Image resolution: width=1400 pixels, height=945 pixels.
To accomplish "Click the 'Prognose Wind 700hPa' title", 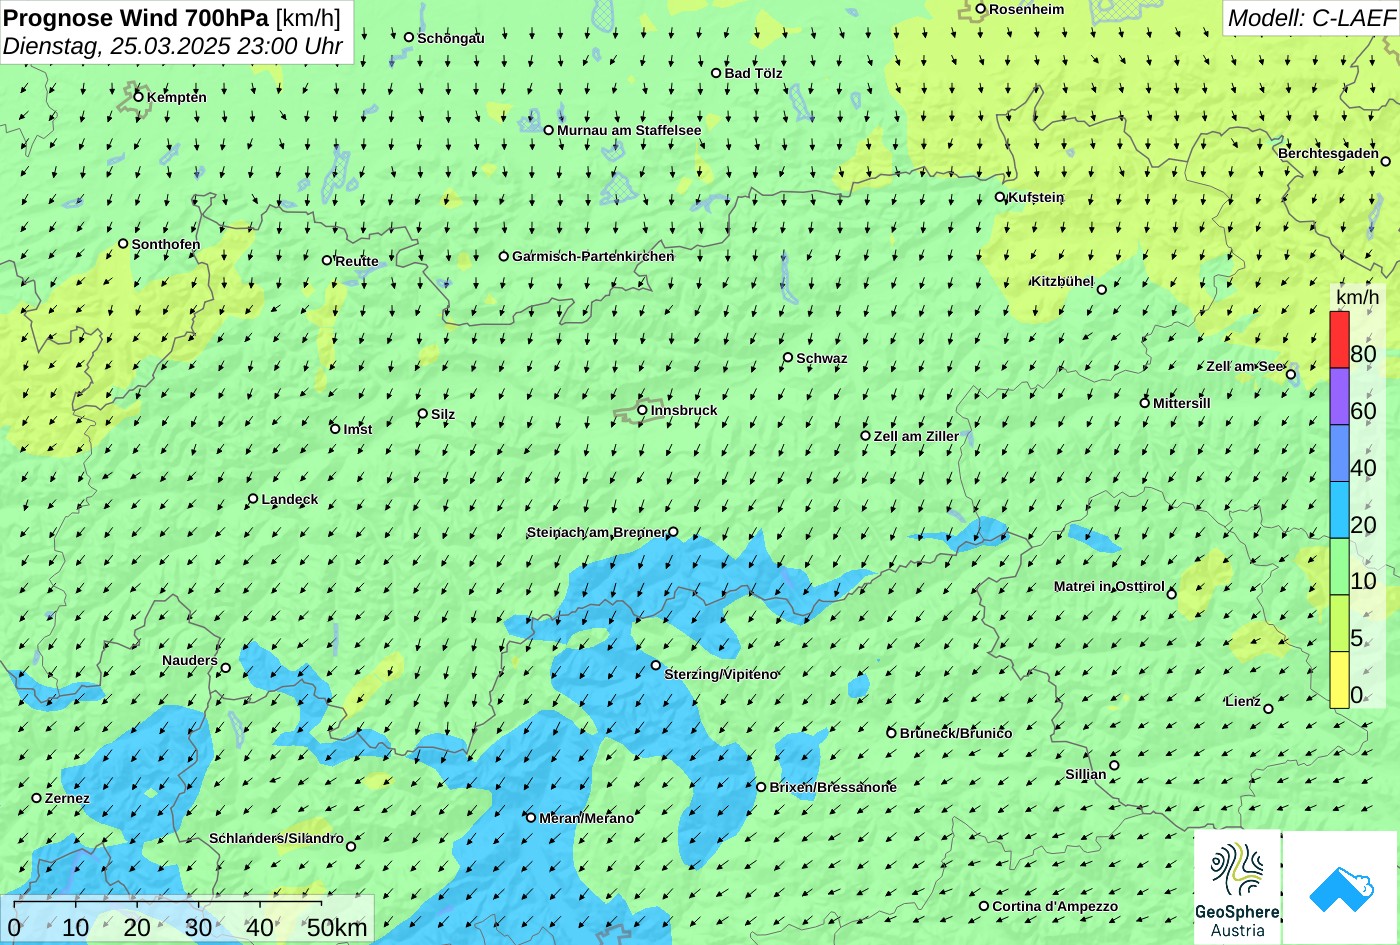I will click(136, 17).
